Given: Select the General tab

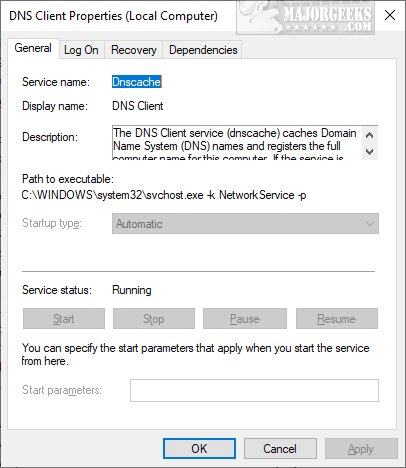Looking at the screenshot, I should tap(33, 48).
